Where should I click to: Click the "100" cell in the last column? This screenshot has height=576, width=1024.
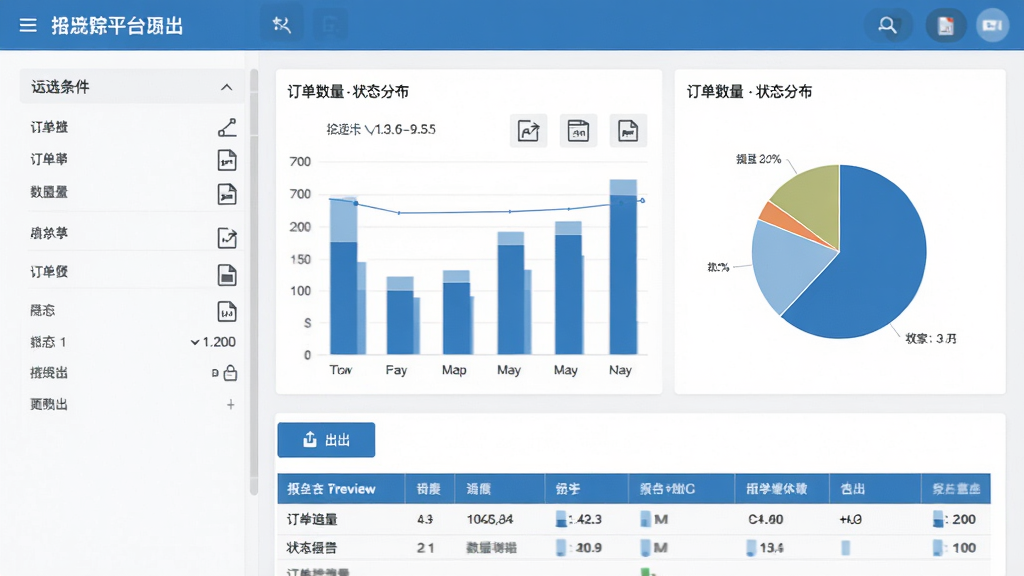(x=964, y=547)
